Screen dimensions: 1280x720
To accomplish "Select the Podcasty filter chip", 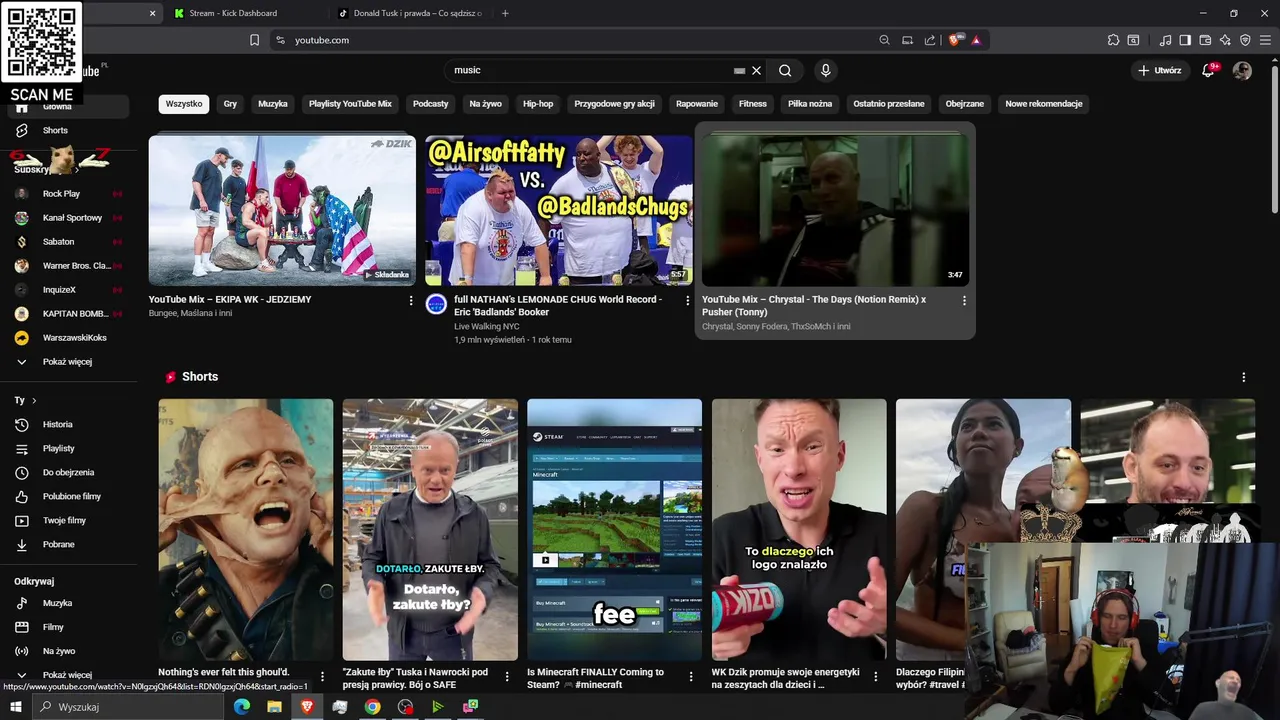I will tap(431, 104).
